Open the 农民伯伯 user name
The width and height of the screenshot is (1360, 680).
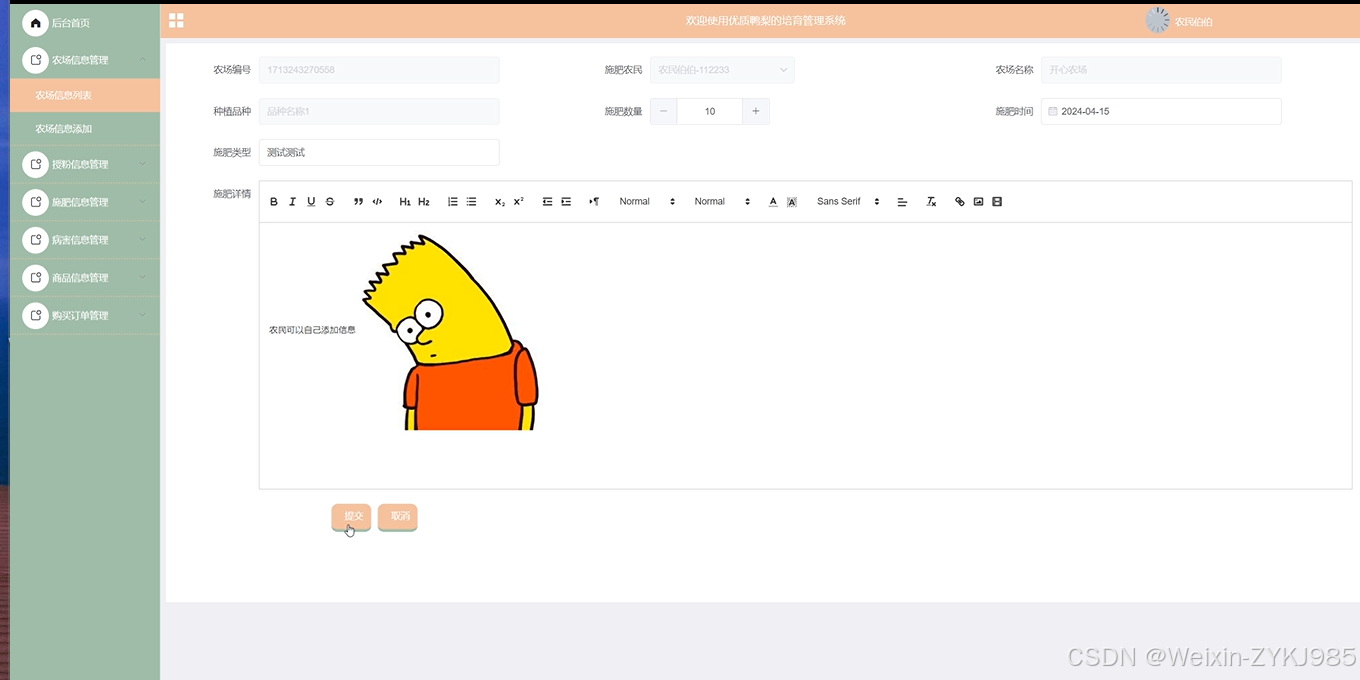click(1193, 22)
